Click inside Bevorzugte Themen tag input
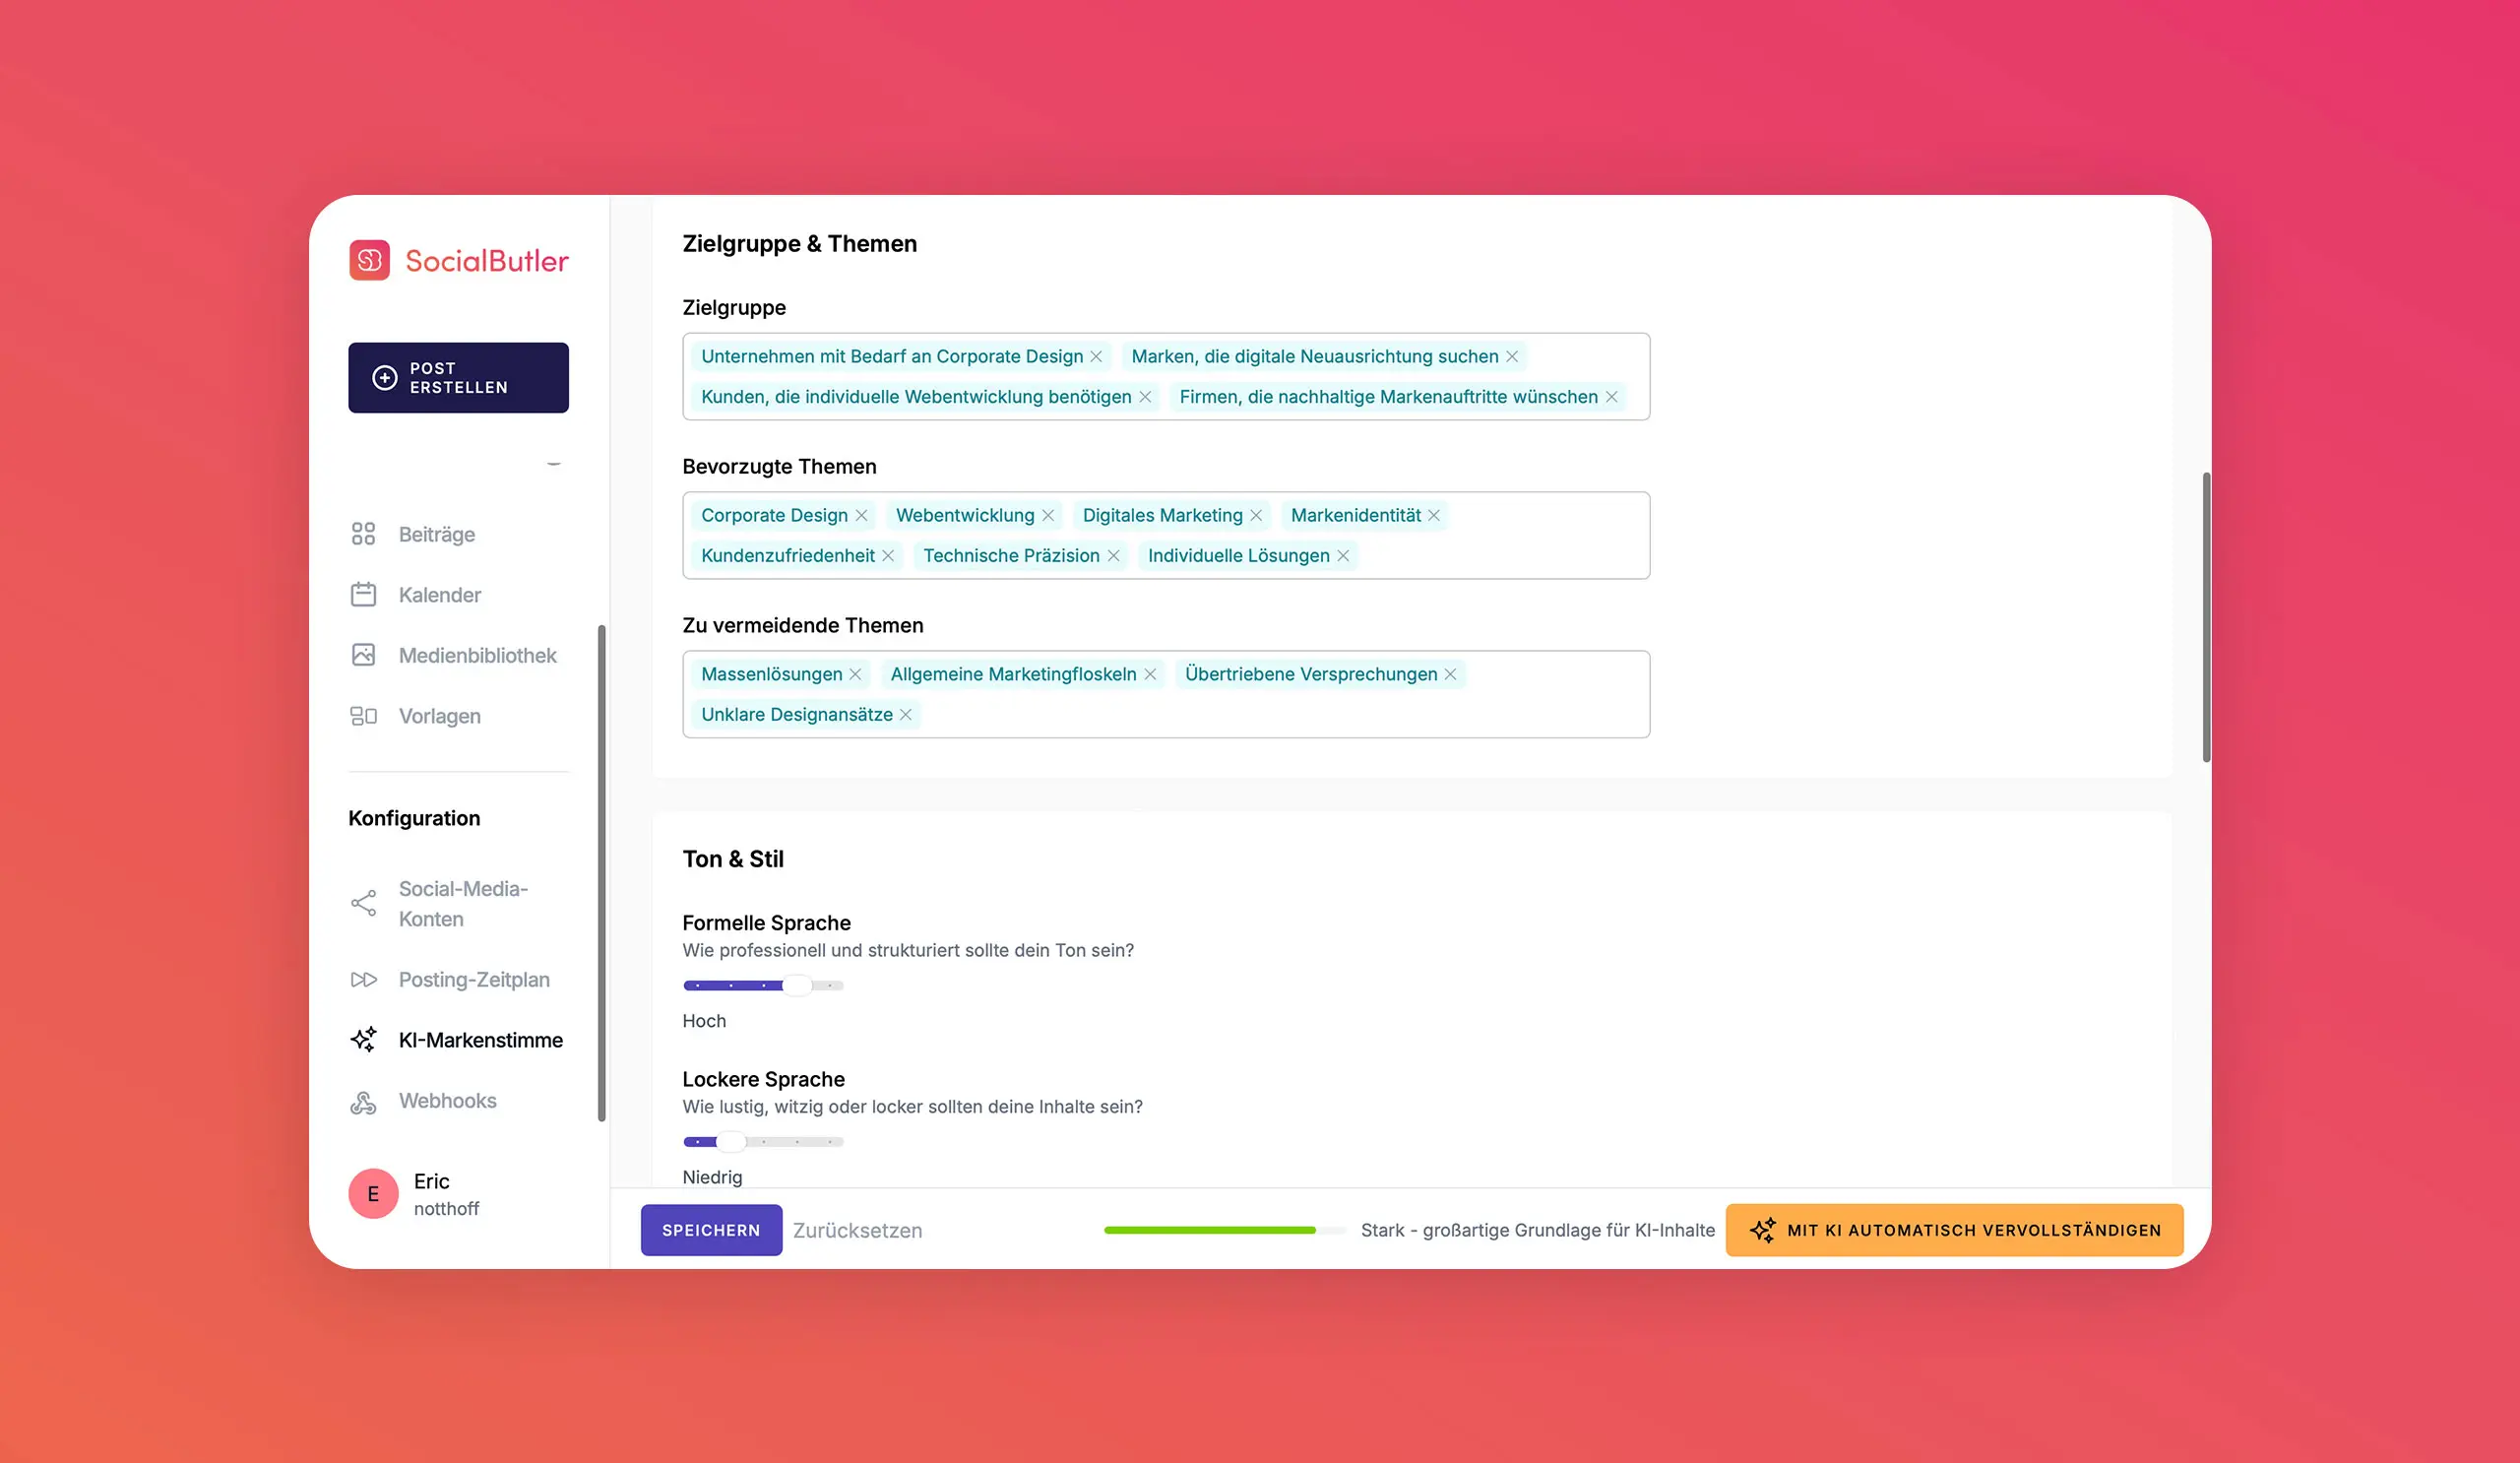The width and height of the screenshot is (2520, 1463). pyautogui.click(x=1166, y=536)
